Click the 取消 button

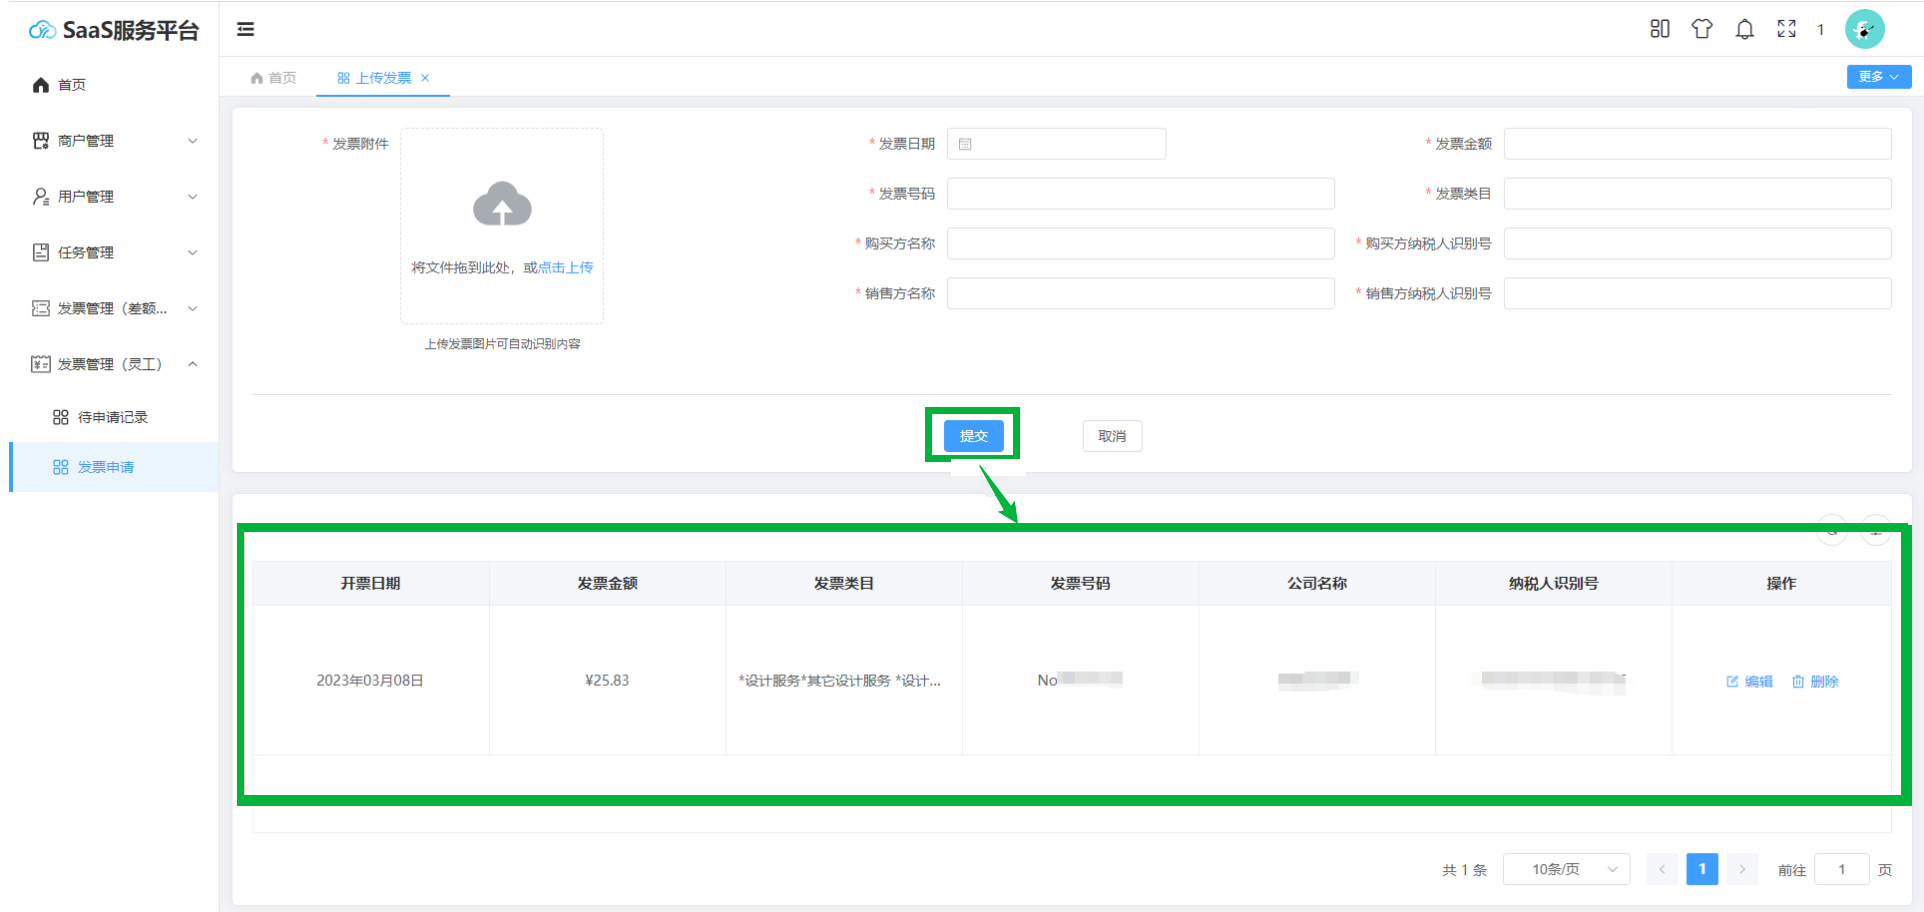pos(1112,436)
